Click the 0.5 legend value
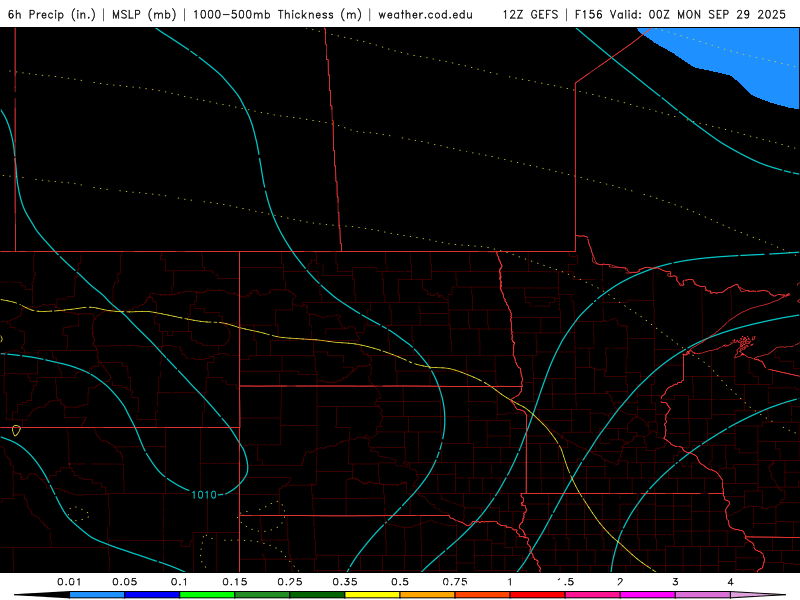 click(400, 582)
